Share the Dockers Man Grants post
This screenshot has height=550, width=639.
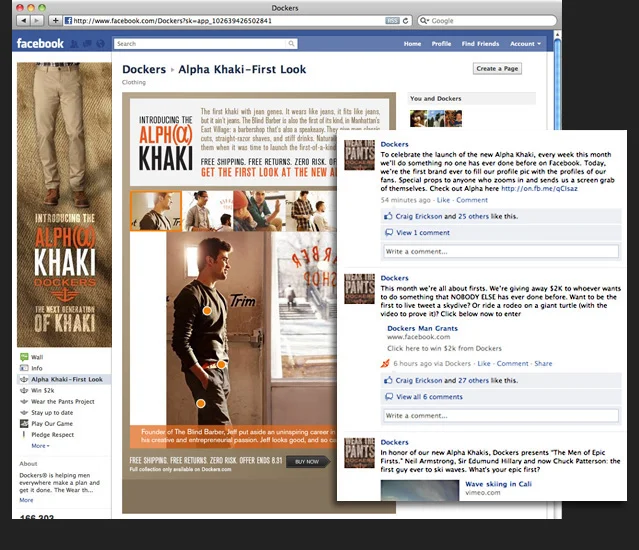543,363
